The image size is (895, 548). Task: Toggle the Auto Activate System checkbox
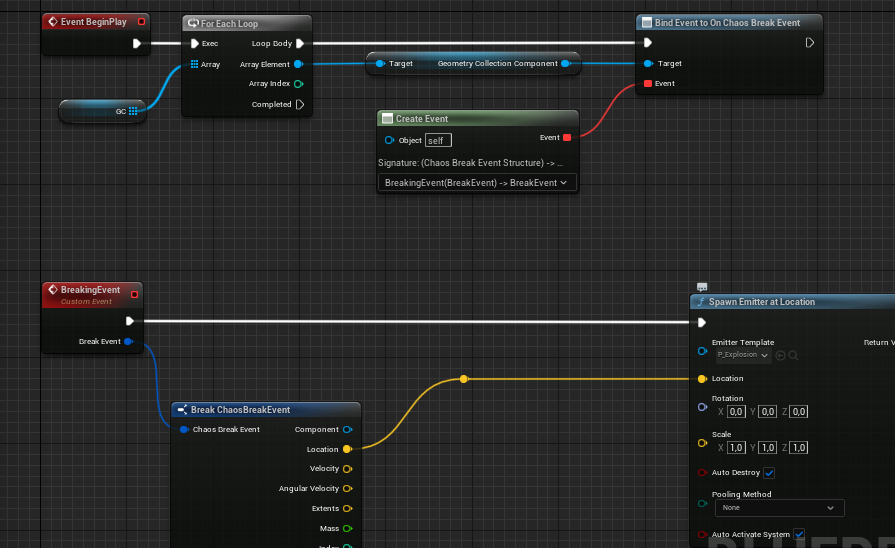[799, 534]
